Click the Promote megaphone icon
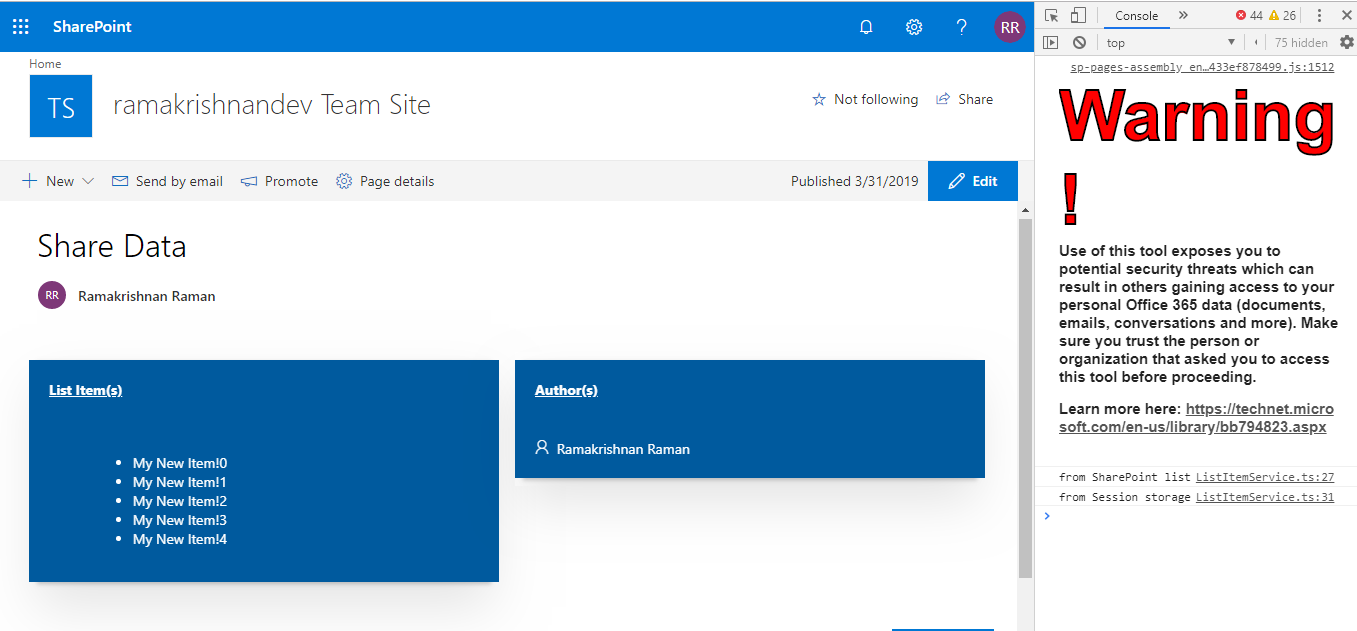Viewport: 1357px width, 631px height. pos(249,182)
